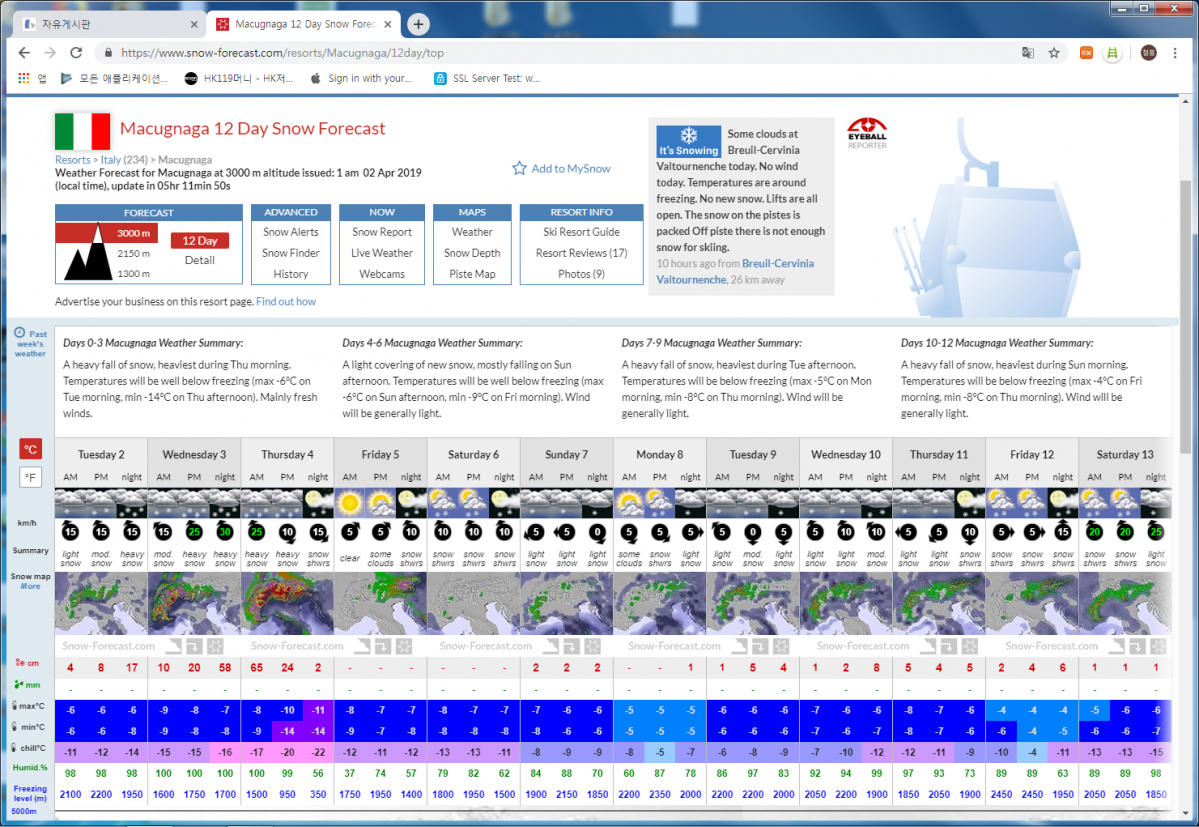
Task: Open the SSL Server Test bookmark
Action: pyautogui.click(x=486, y=78)
